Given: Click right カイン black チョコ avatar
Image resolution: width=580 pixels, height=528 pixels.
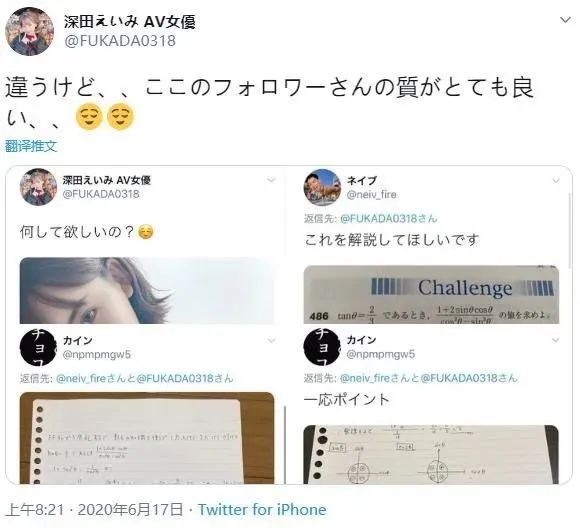Looking at the screenshot, I should [322, 347].
